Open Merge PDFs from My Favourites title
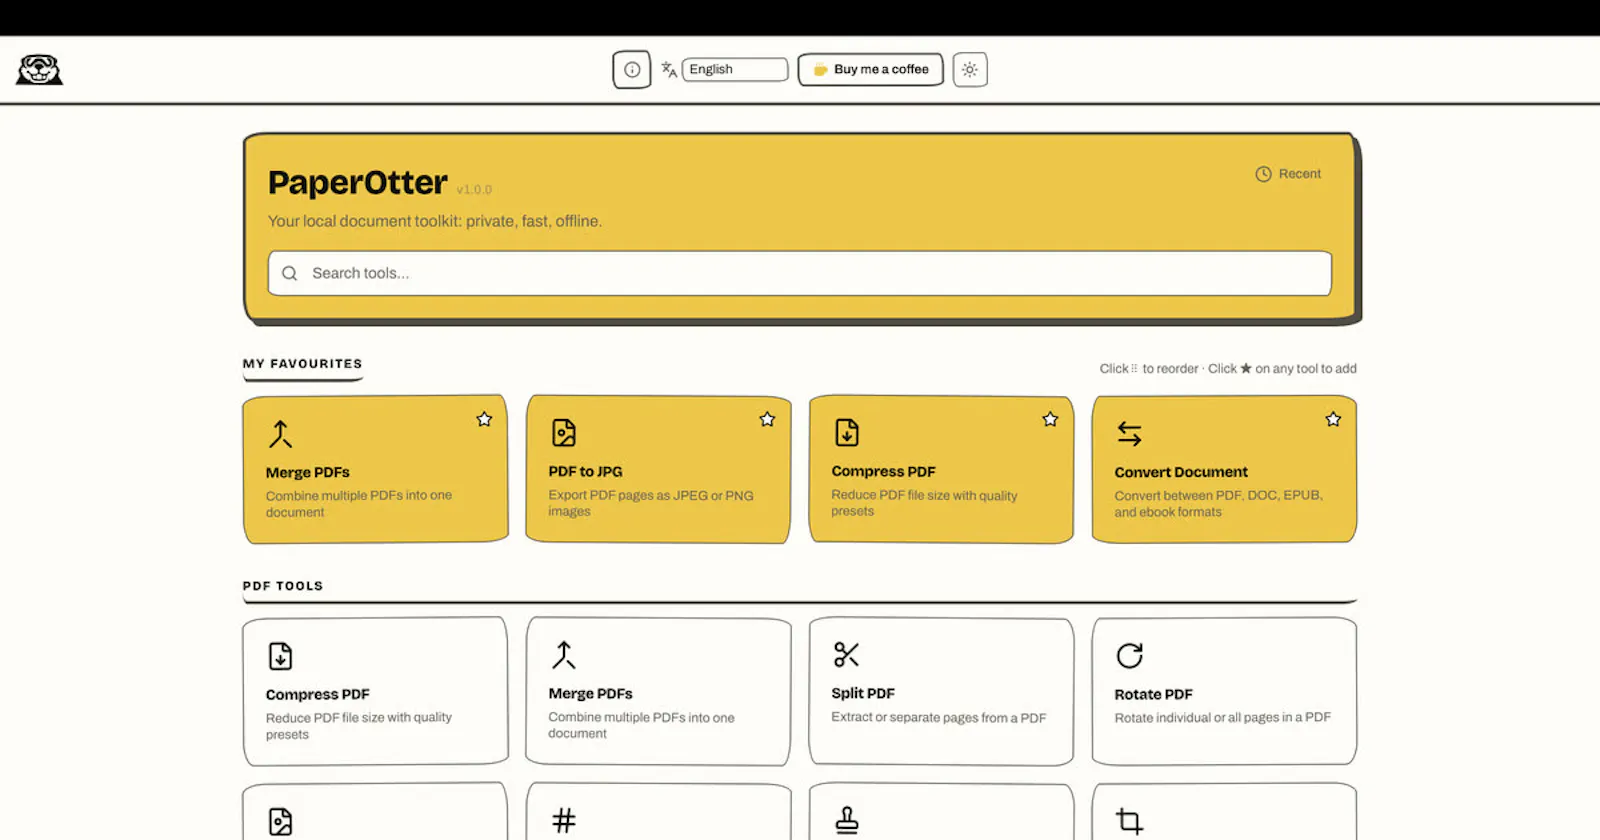The image size is (1600, 840). (308, 472)
